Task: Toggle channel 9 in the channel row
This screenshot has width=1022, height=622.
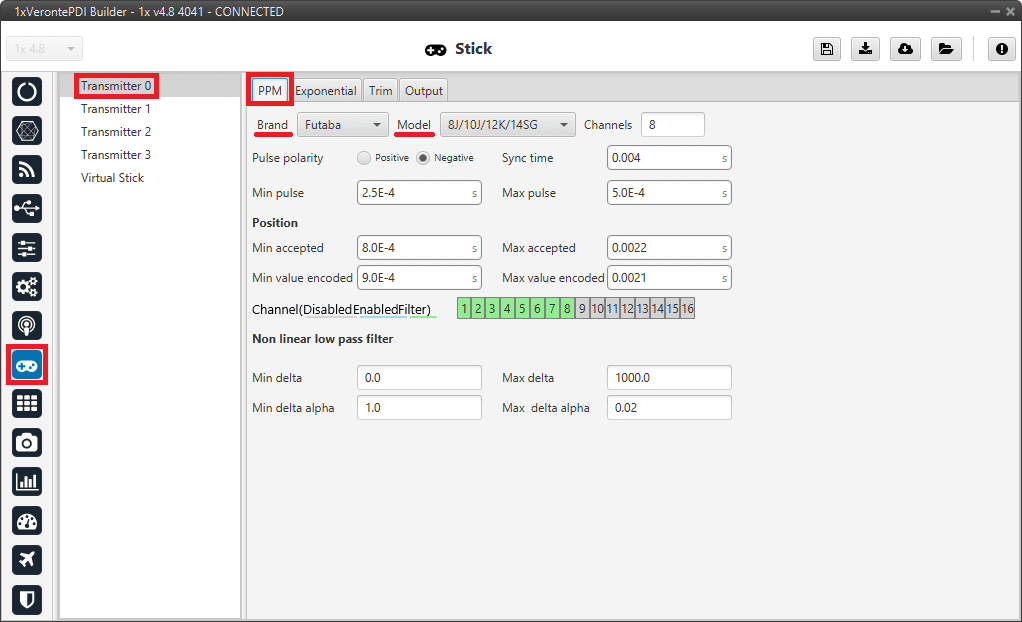Action: 582,309
